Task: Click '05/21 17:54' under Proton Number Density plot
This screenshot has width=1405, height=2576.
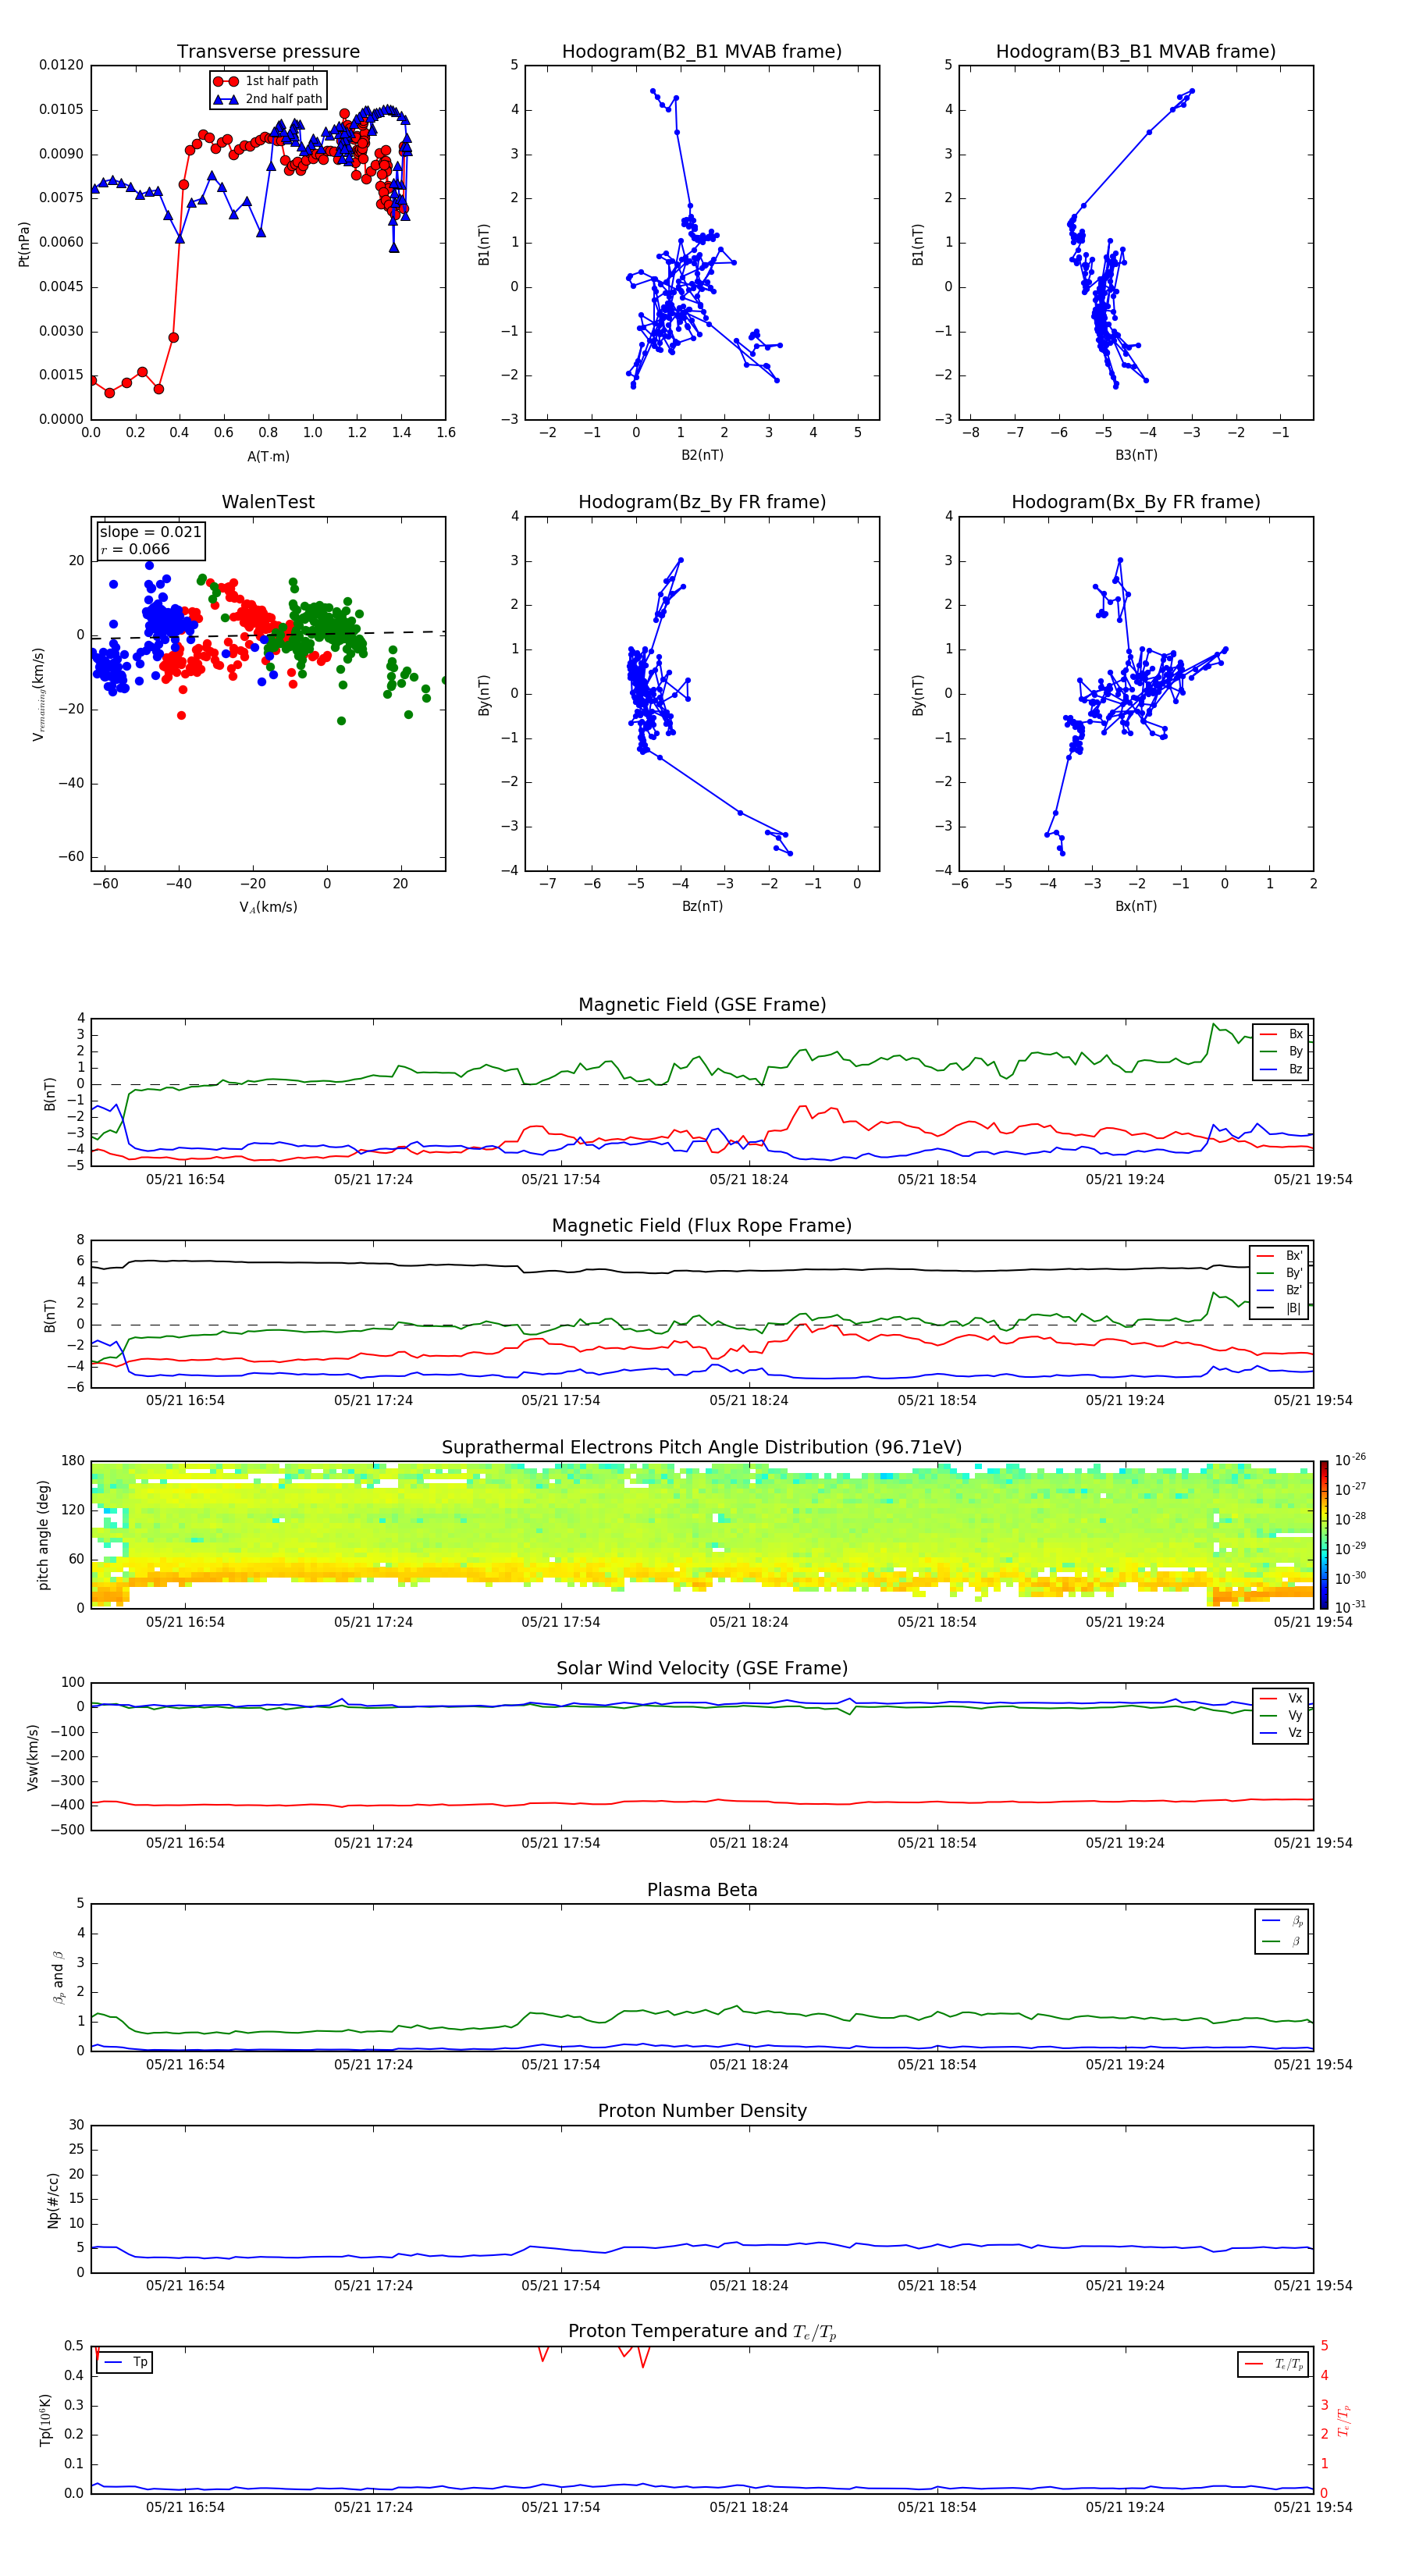Action: (561, 2285)
